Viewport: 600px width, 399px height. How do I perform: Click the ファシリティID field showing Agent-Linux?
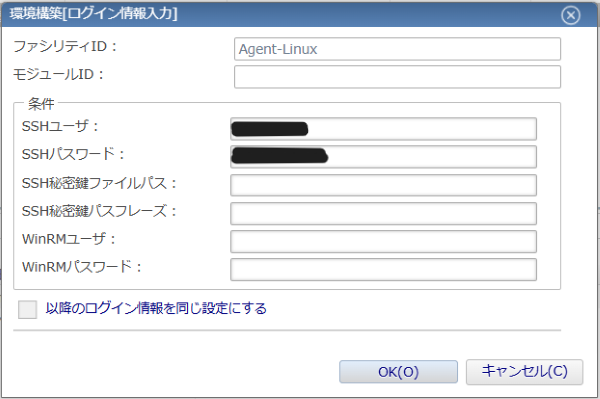pos(397,49)
